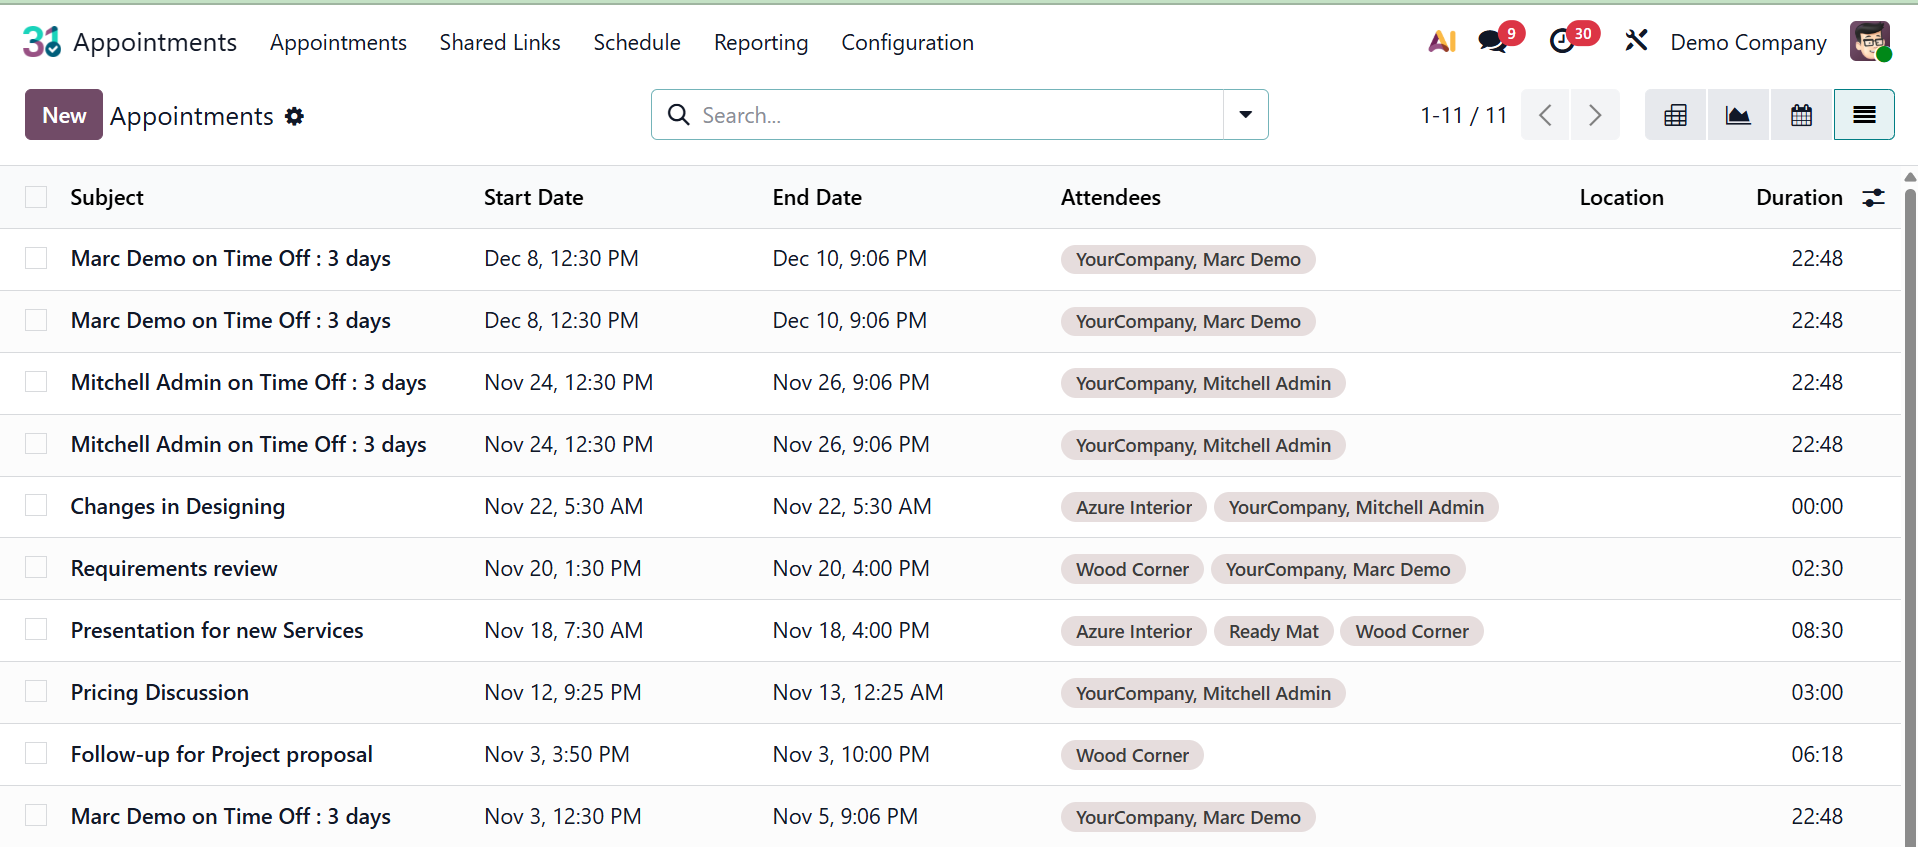Open the AI assistant icon

pyautogui.click(x=1441, y=42)
